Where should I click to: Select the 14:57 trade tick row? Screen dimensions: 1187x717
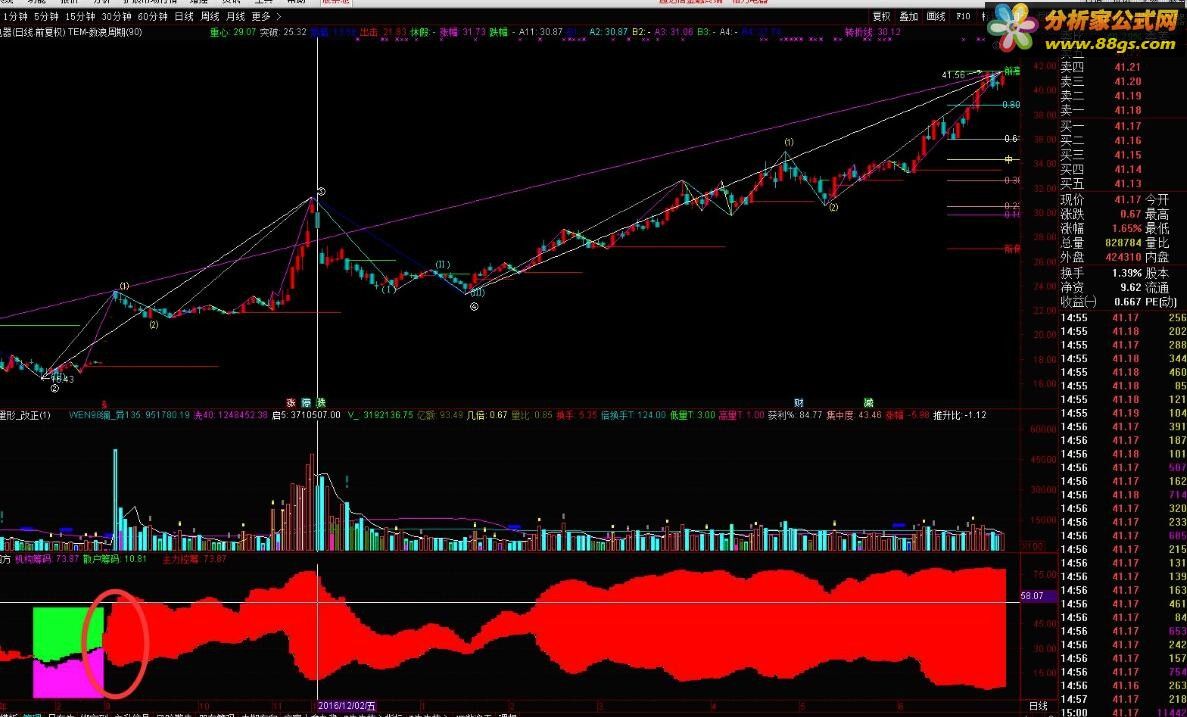pyautogui.click(x=1123, y=700)
